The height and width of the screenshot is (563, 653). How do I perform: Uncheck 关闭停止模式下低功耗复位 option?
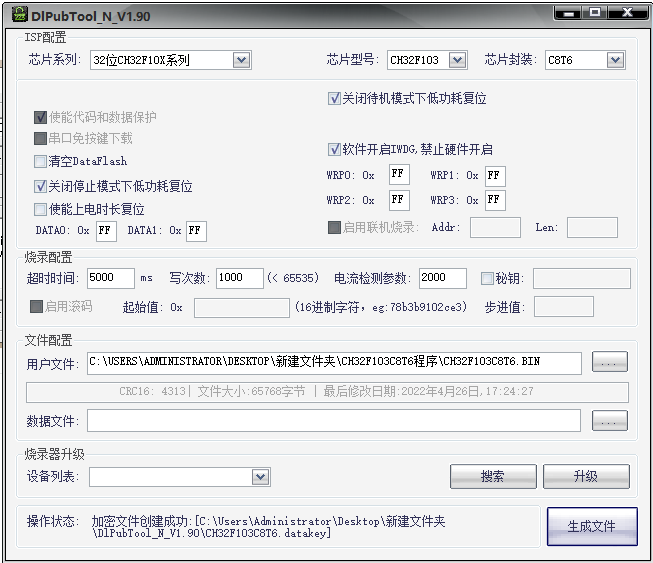pos(41,186)
